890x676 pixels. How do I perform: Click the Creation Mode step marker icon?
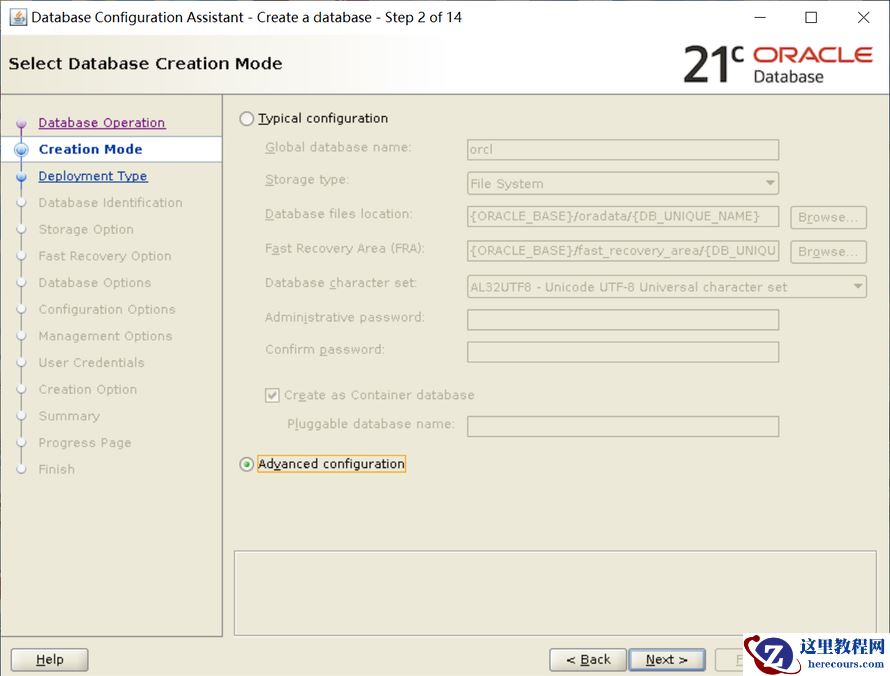point(21,149)
